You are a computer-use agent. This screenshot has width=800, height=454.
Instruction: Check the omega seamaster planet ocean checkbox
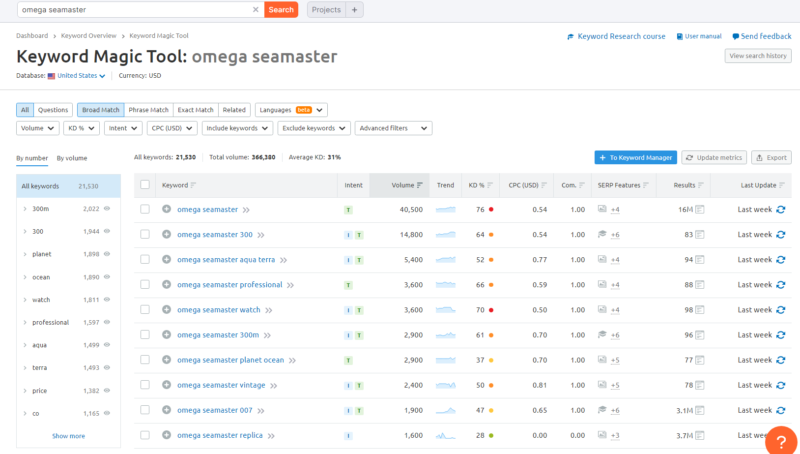[145, 360]
